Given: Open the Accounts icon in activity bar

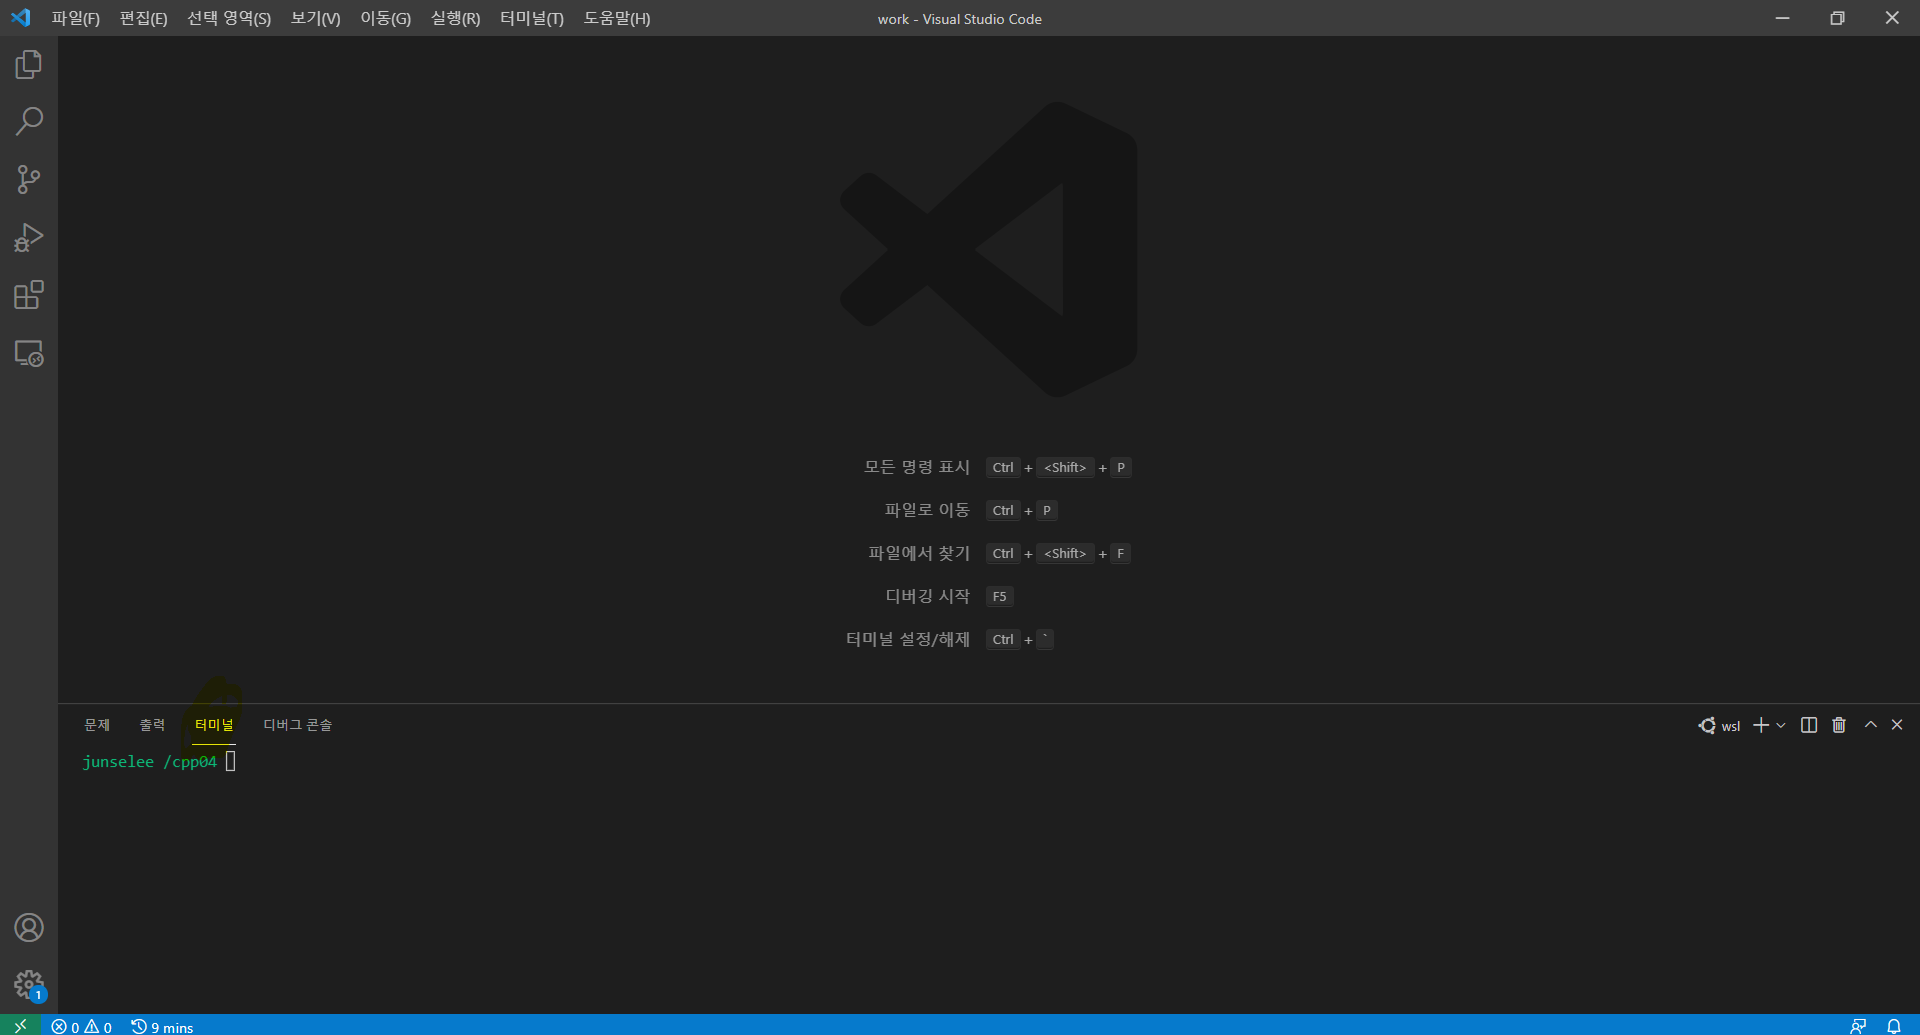Looking at the screenshot, I should [29, 928].
